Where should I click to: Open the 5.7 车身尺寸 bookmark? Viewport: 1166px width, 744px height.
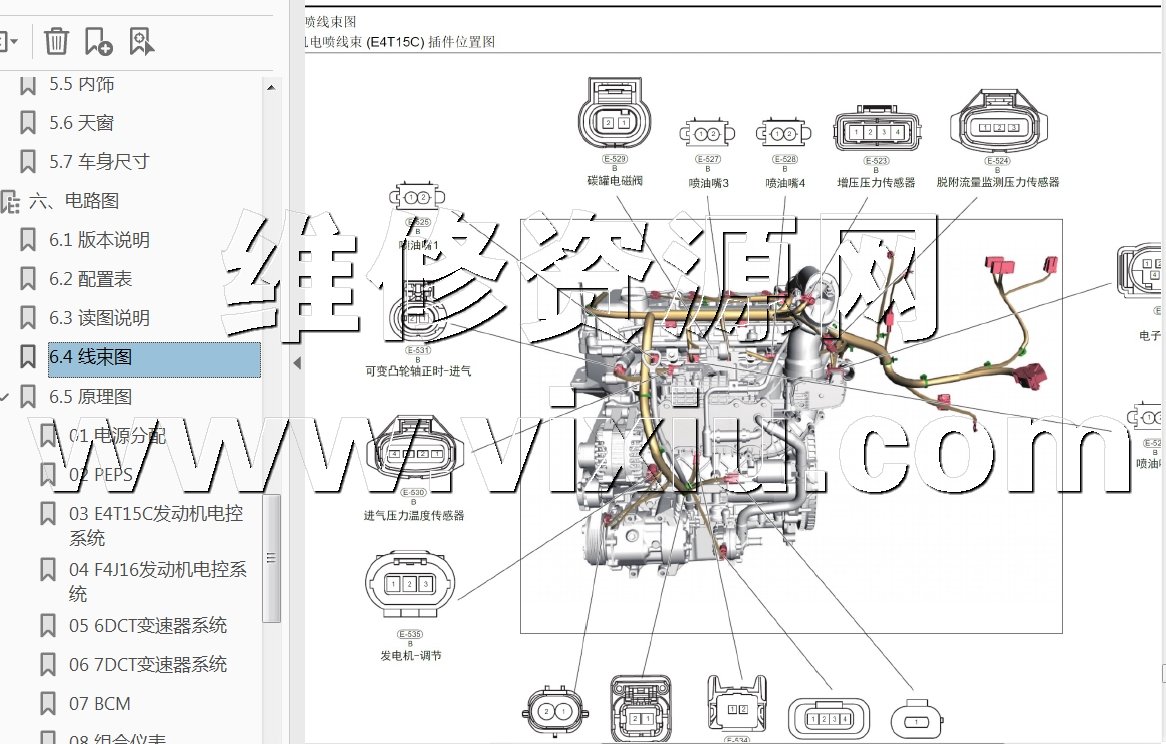(x=99, y=162)
